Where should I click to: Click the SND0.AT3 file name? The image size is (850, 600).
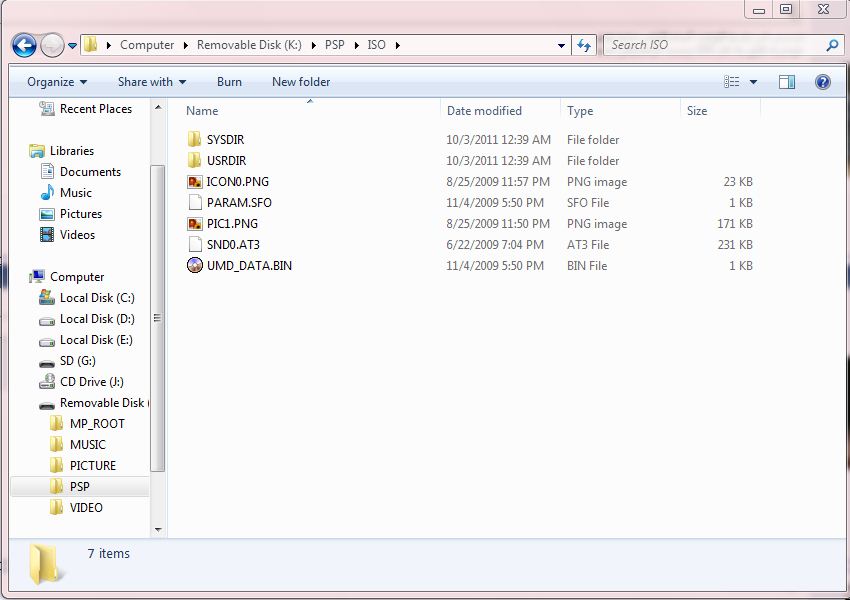click(233, 244)
